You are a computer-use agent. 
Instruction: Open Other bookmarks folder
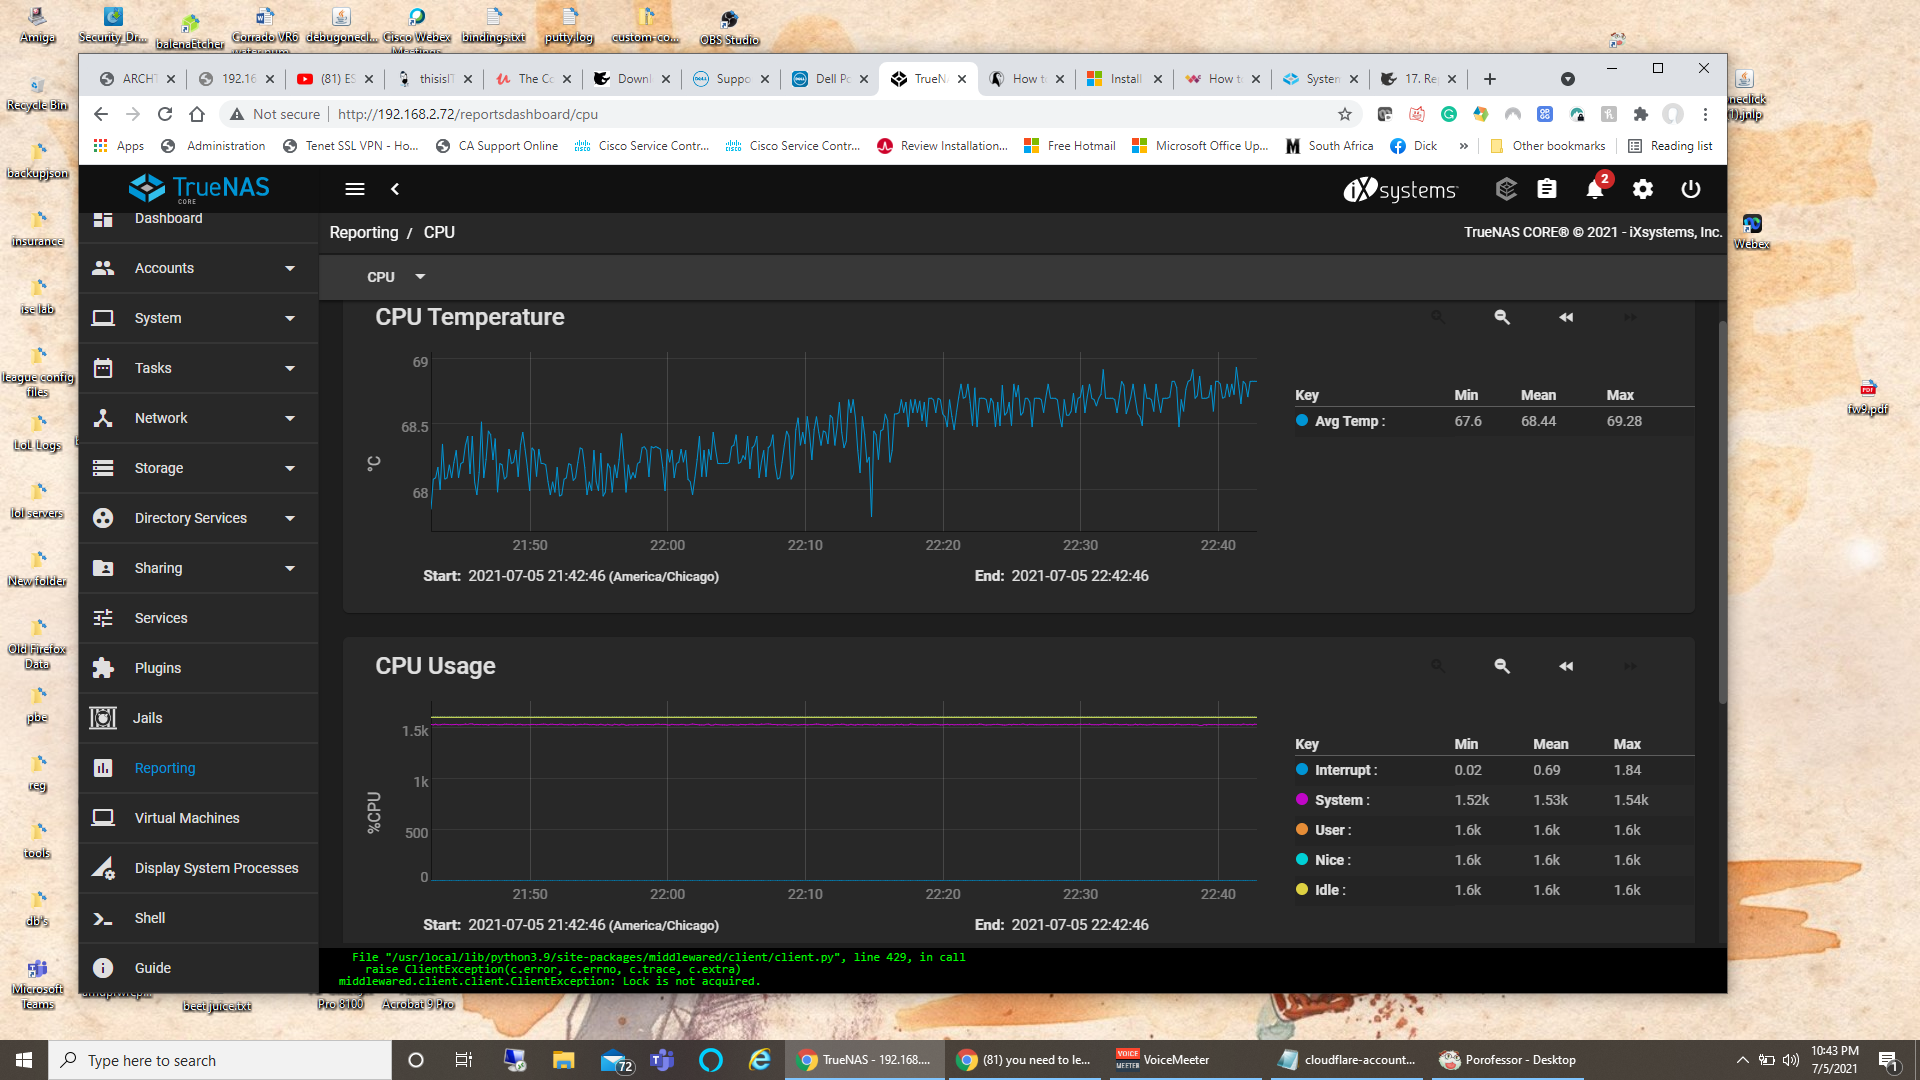[x=1547, y=146]
